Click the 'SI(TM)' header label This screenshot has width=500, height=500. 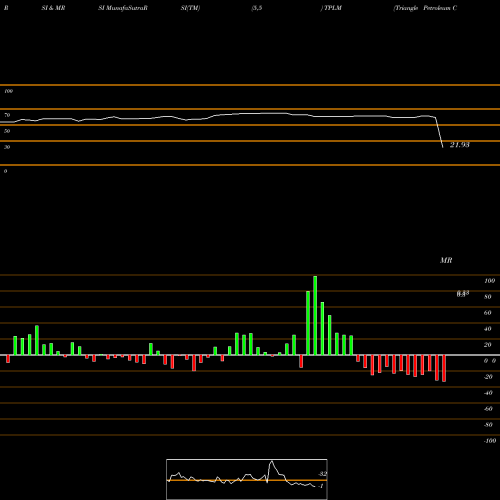pyautogui.click(x=190, y=8)
